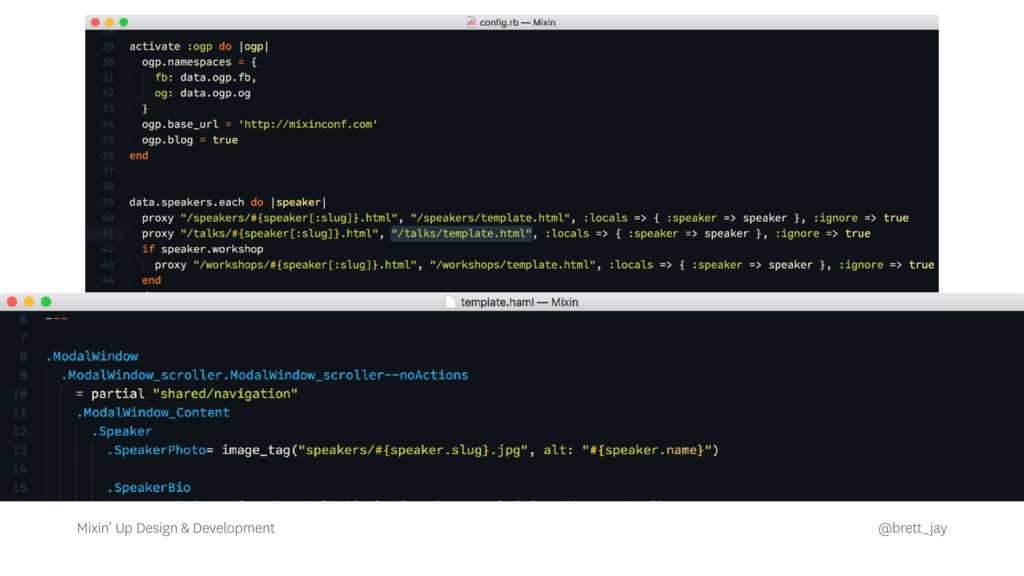Zoom the template.haml window with green button
Image resolution: width=1024 pixels, height=576 pixels.
tap(46, 302)
